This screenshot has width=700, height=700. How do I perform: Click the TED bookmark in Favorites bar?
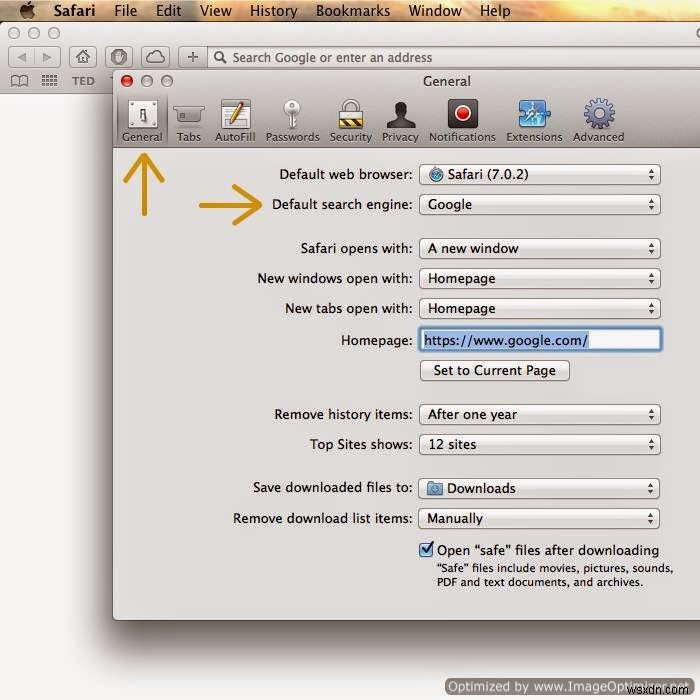83,81
